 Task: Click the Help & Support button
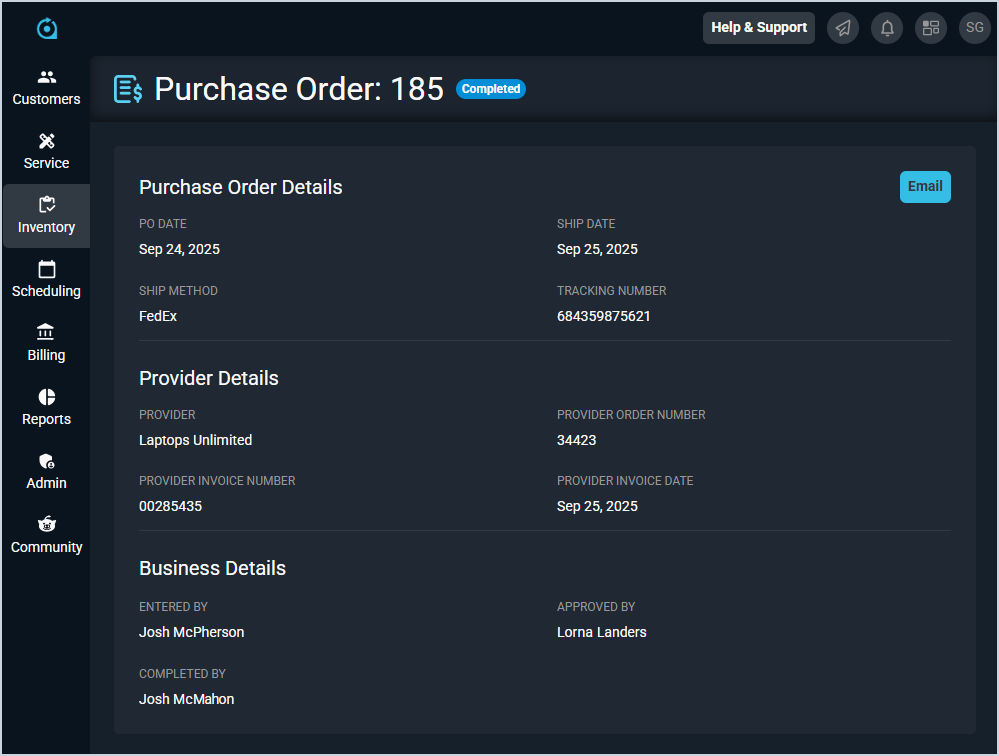point(759,28)
